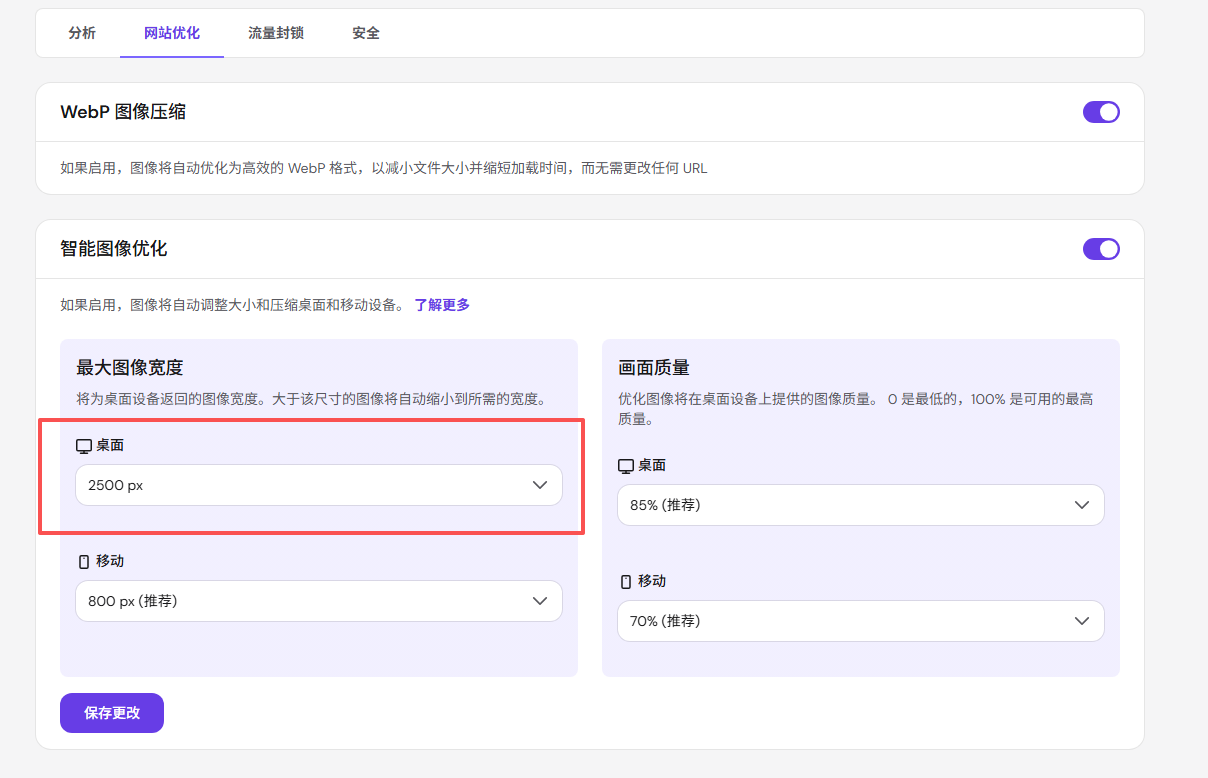This screenshot has width=1208, height=778.
Task: Click the mobile phone icon under 画面质量
Action: [x=626, y=582]
